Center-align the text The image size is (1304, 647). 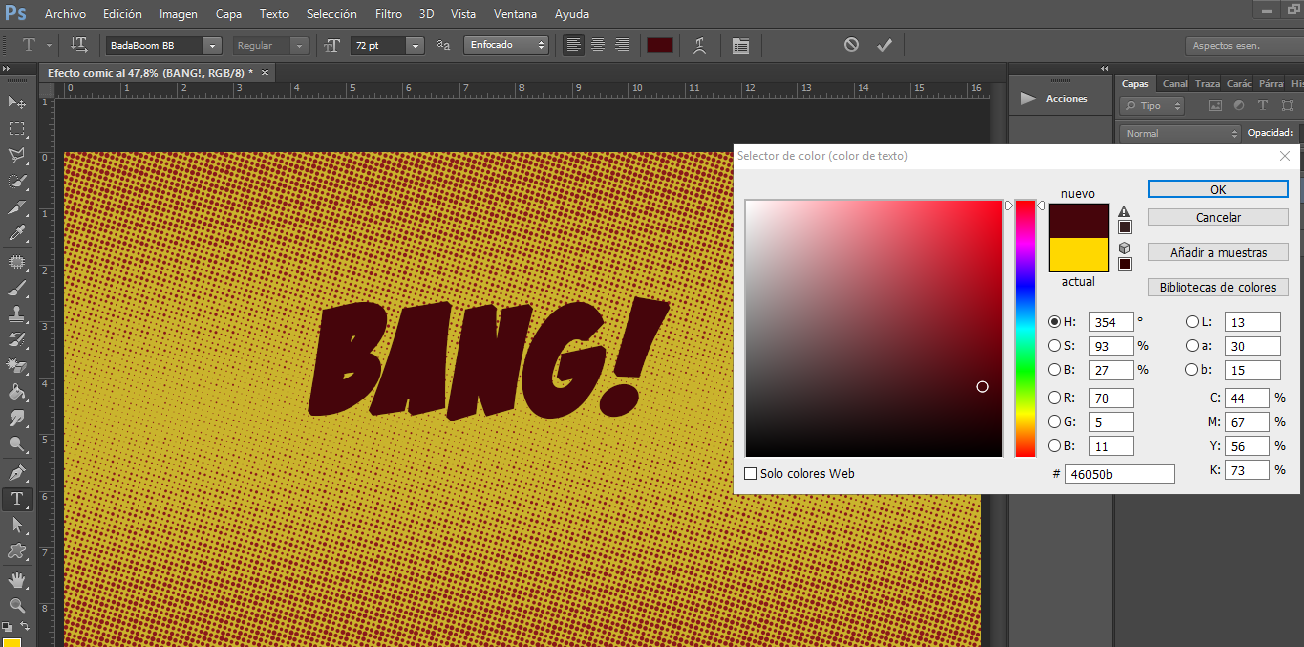pyautogui.click(x=598, y=45)
